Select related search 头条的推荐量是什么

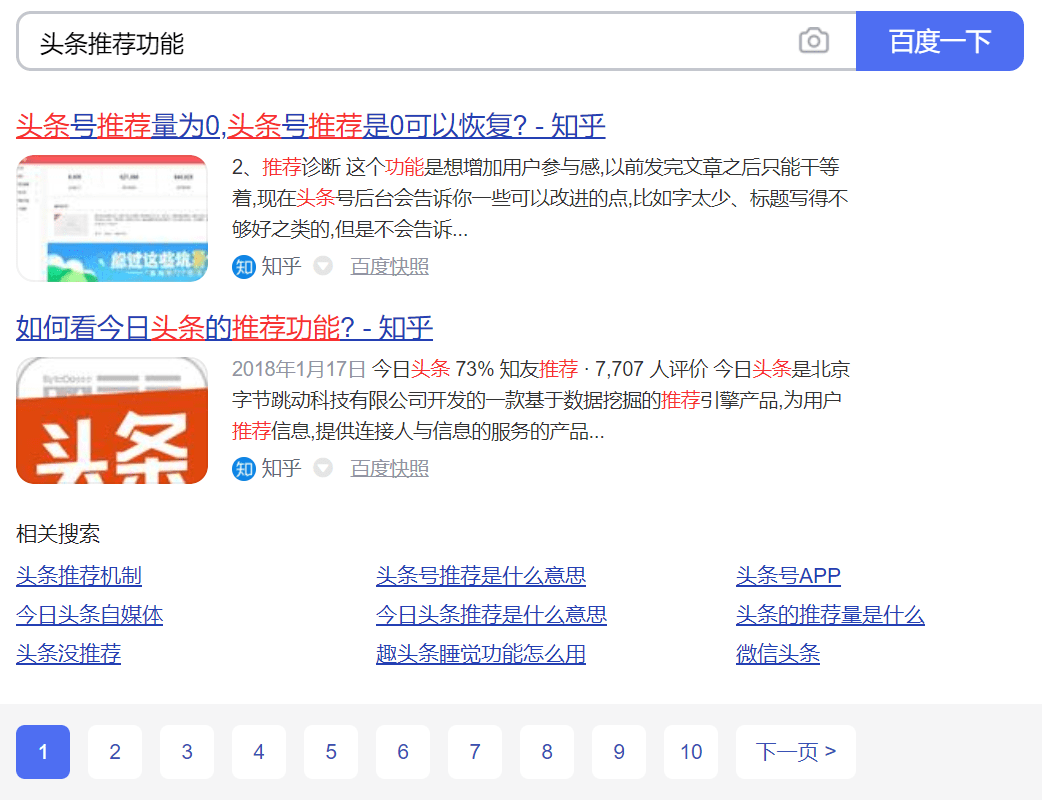(x=830, y=615)
